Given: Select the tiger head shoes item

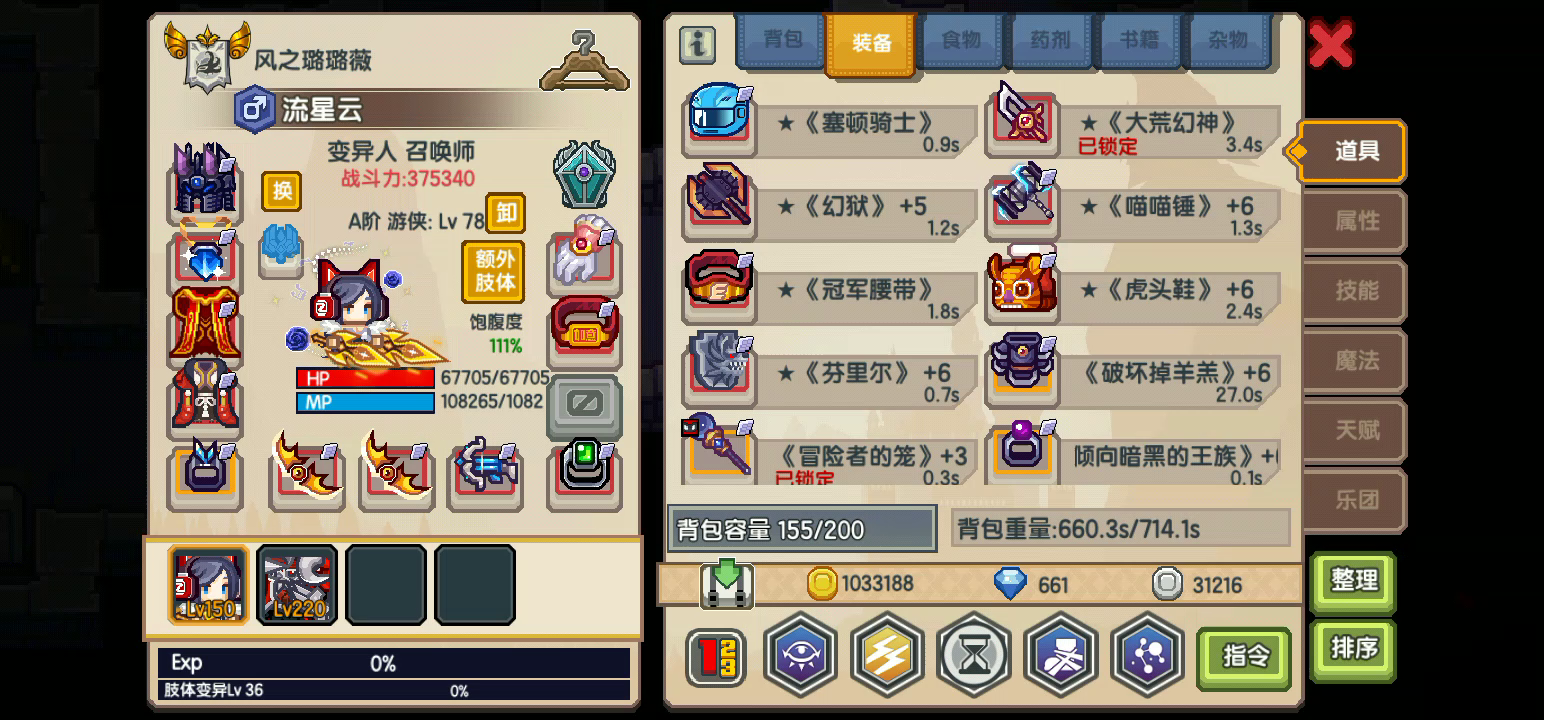Looking at the screenshot, I should click(x=1021, y=285).
